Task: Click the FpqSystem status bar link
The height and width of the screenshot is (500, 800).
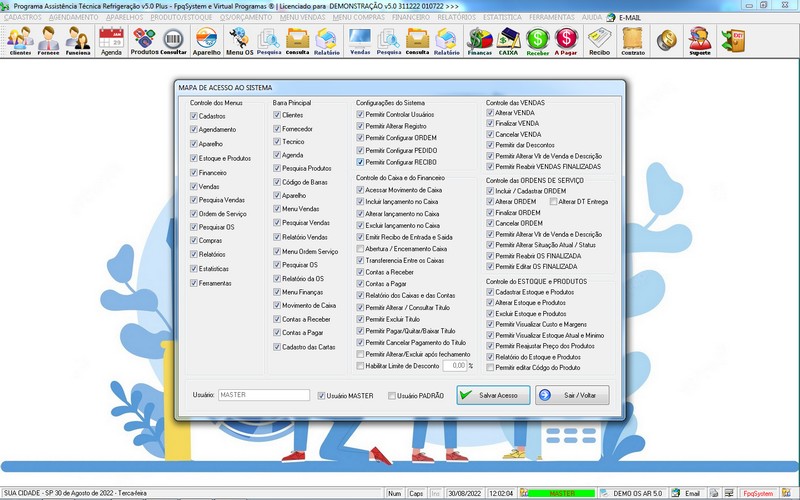Action: pyautogui.click(x=758, y=493)
